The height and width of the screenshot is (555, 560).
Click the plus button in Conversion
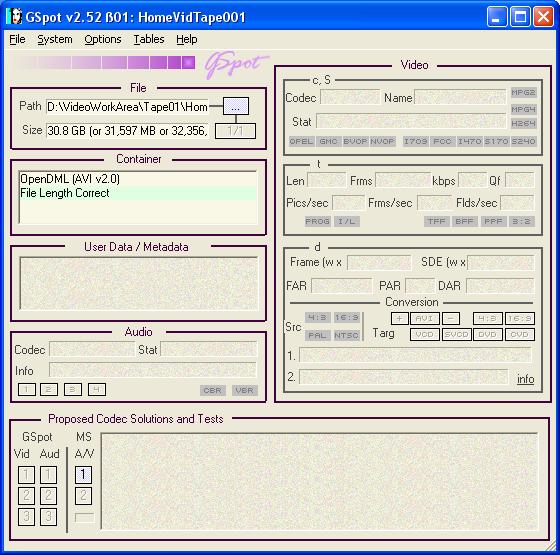(x=400, y=318)
